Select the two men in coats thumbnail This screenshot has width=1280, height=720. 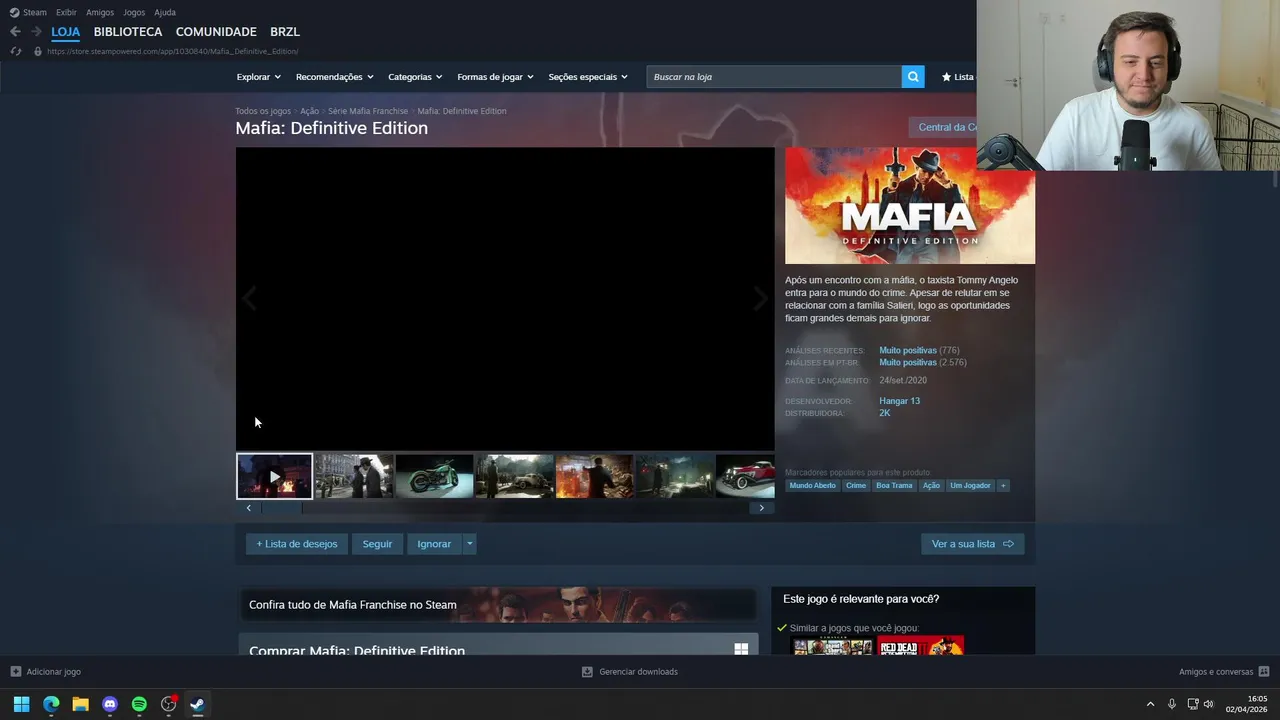tap(354, 476)
